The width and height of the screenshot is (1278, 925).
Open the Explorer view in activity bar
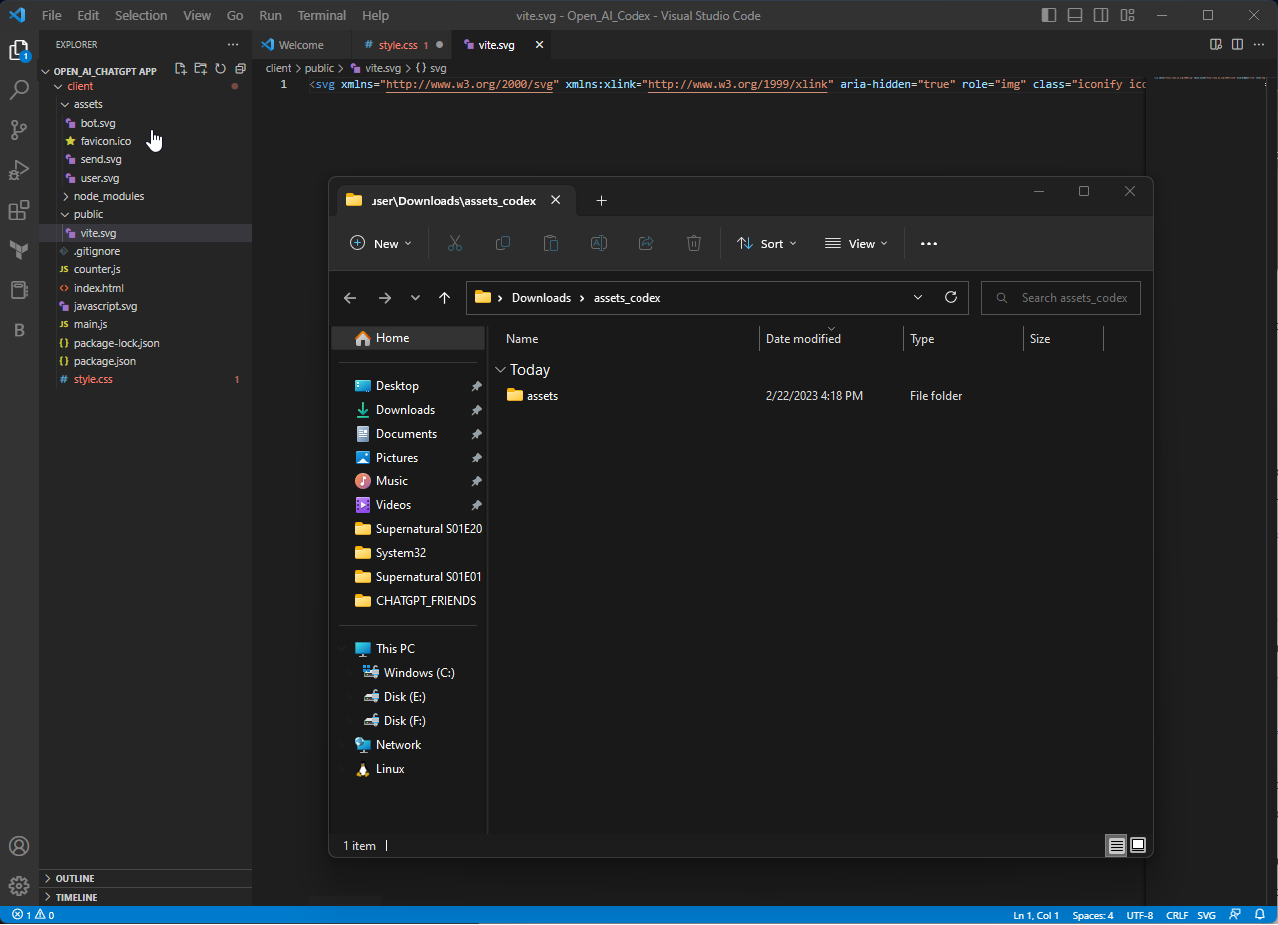click(x=19, y=51)
